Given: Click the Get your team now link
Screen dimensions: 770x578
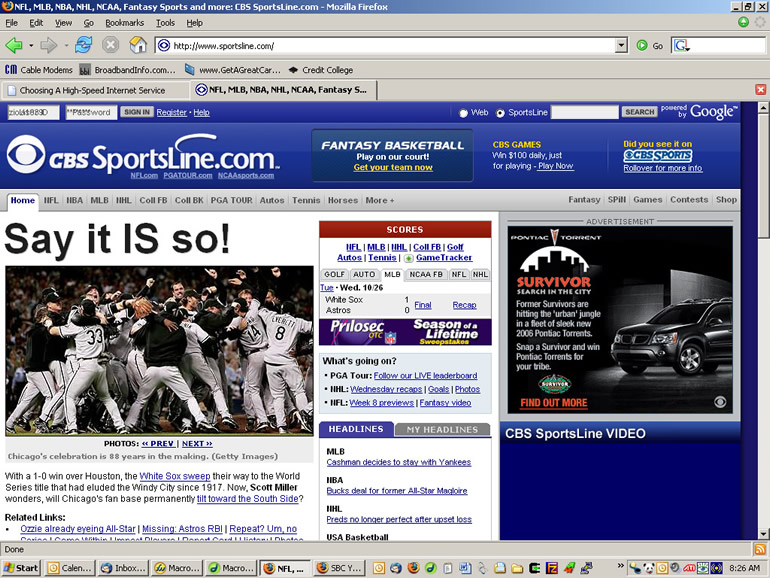Looking at the screenshot, I should pyautogui.click(x=393, y=167).
